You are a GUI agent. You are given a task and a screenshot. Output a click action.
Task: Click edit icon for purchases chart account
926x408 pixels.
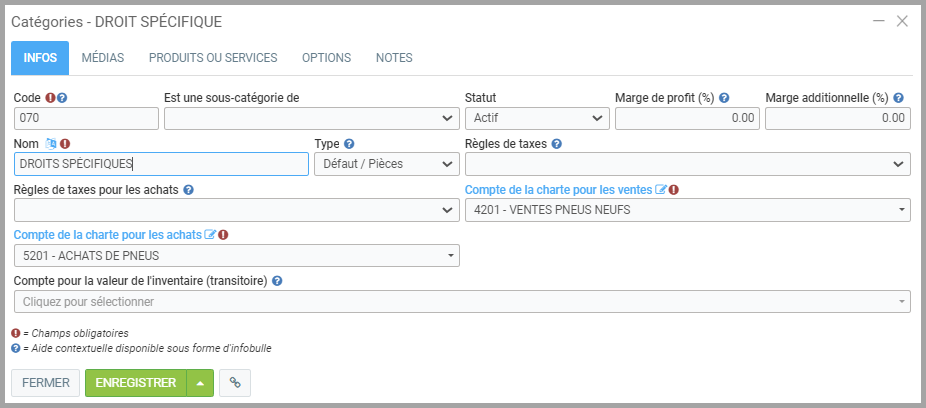point(210,235)
